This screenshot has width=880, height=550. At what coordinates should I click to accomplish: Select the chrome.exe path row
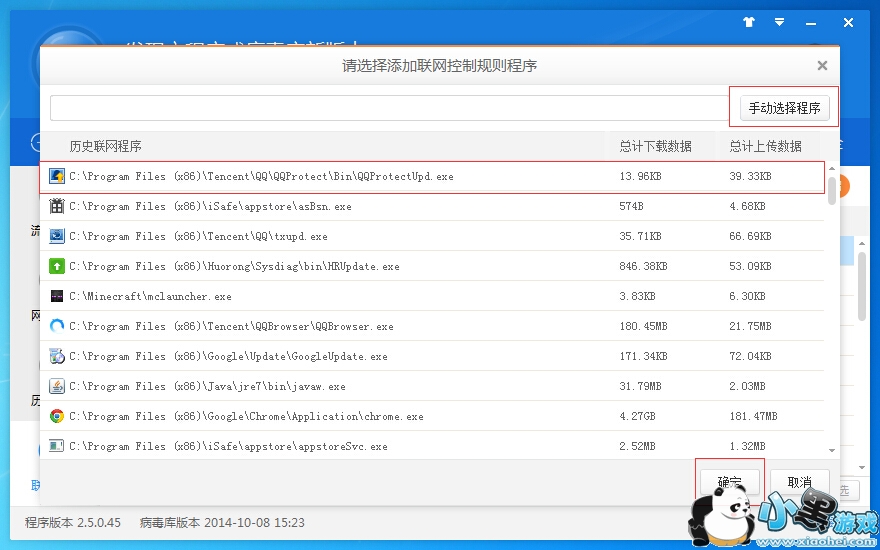432,416
